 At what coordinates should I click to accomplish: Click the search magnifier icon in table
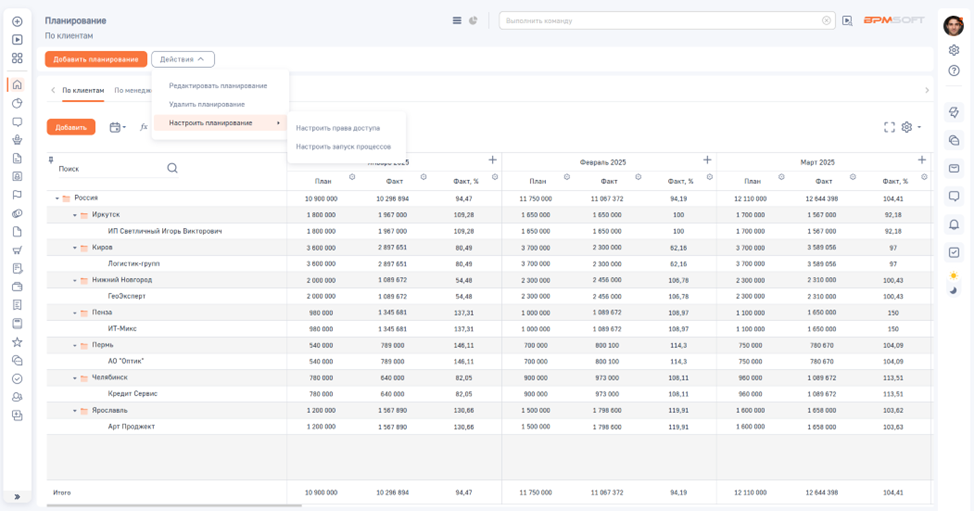point(172,168)
